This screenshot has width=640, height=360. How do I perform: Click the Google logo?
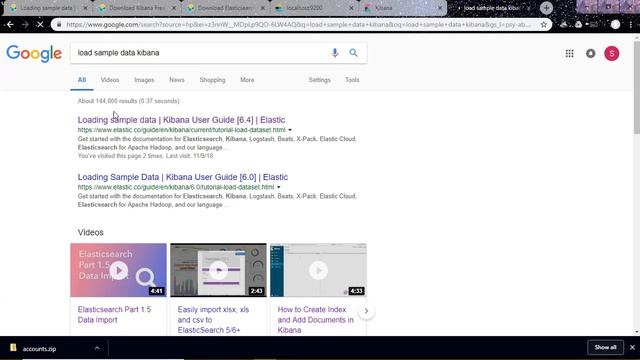coord(34,53)
